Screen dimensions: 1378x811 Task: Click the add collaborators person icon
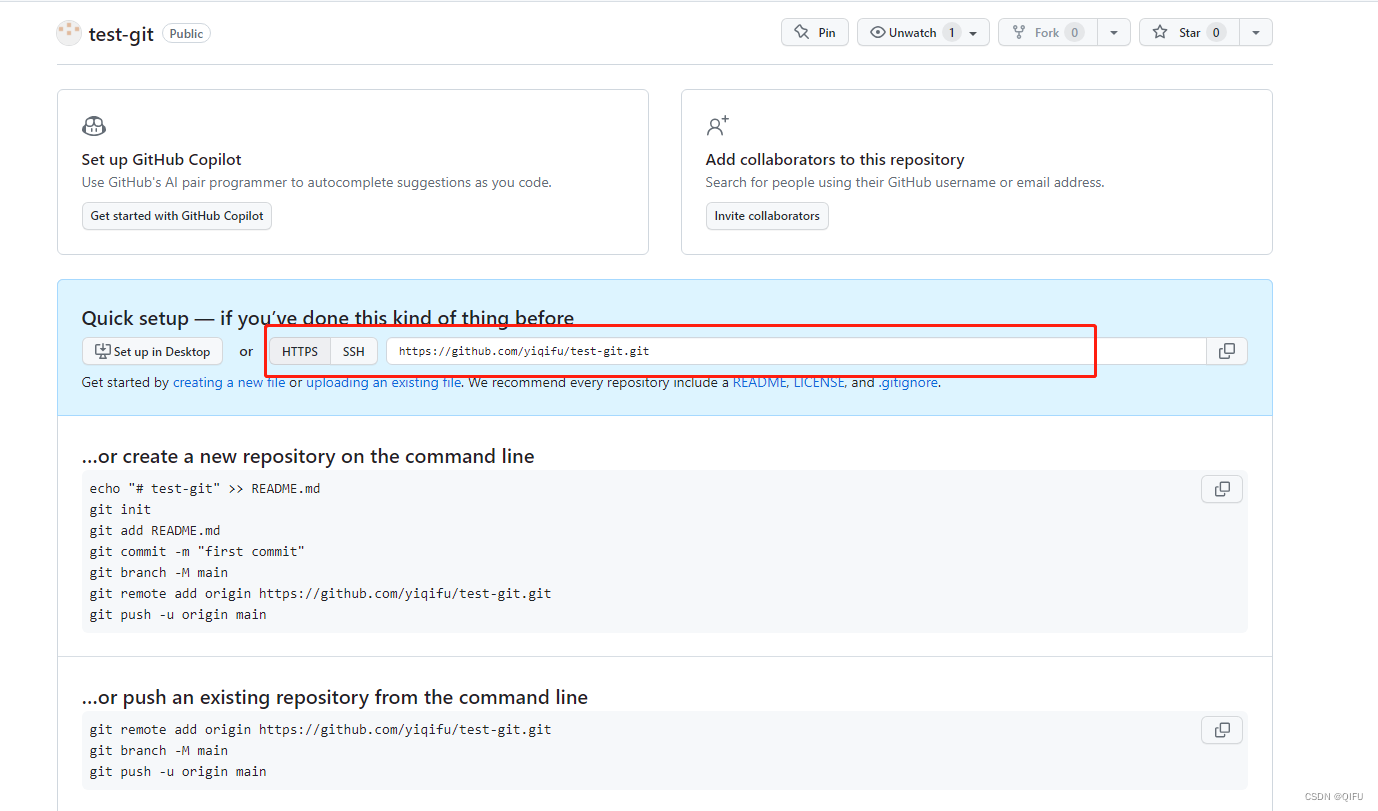click(x=718, y=126)
